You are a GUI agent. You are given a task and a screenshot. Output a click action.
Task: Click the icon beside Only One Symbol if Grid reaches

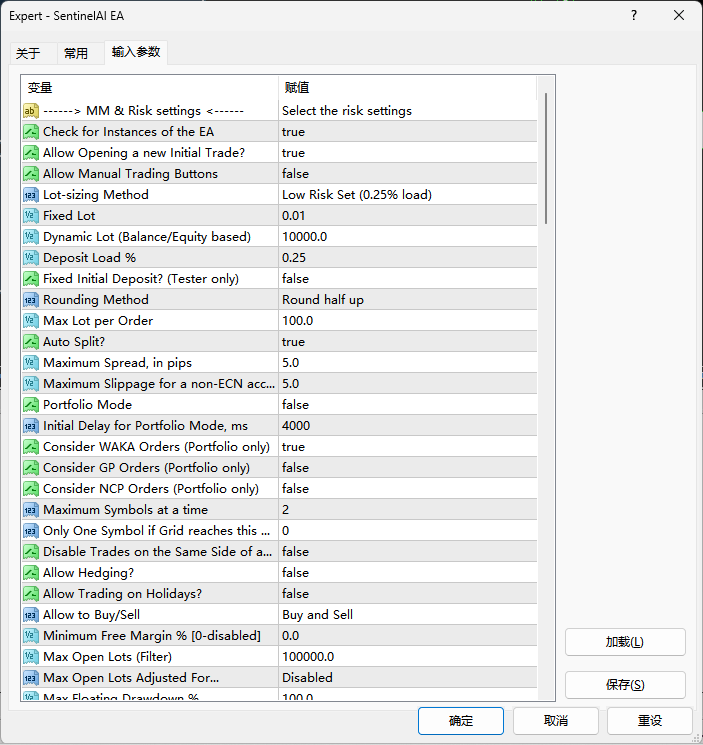(31, 531)
